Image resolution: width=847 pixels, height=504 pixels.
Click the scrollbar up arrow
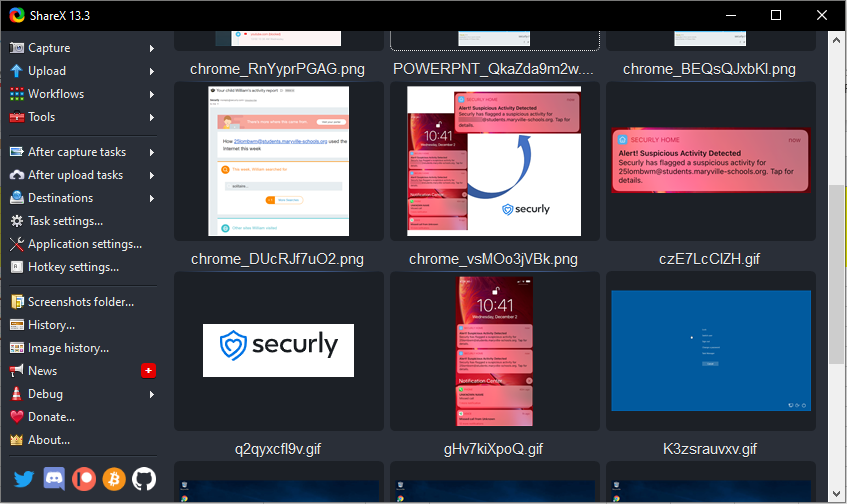pos(836,40)
